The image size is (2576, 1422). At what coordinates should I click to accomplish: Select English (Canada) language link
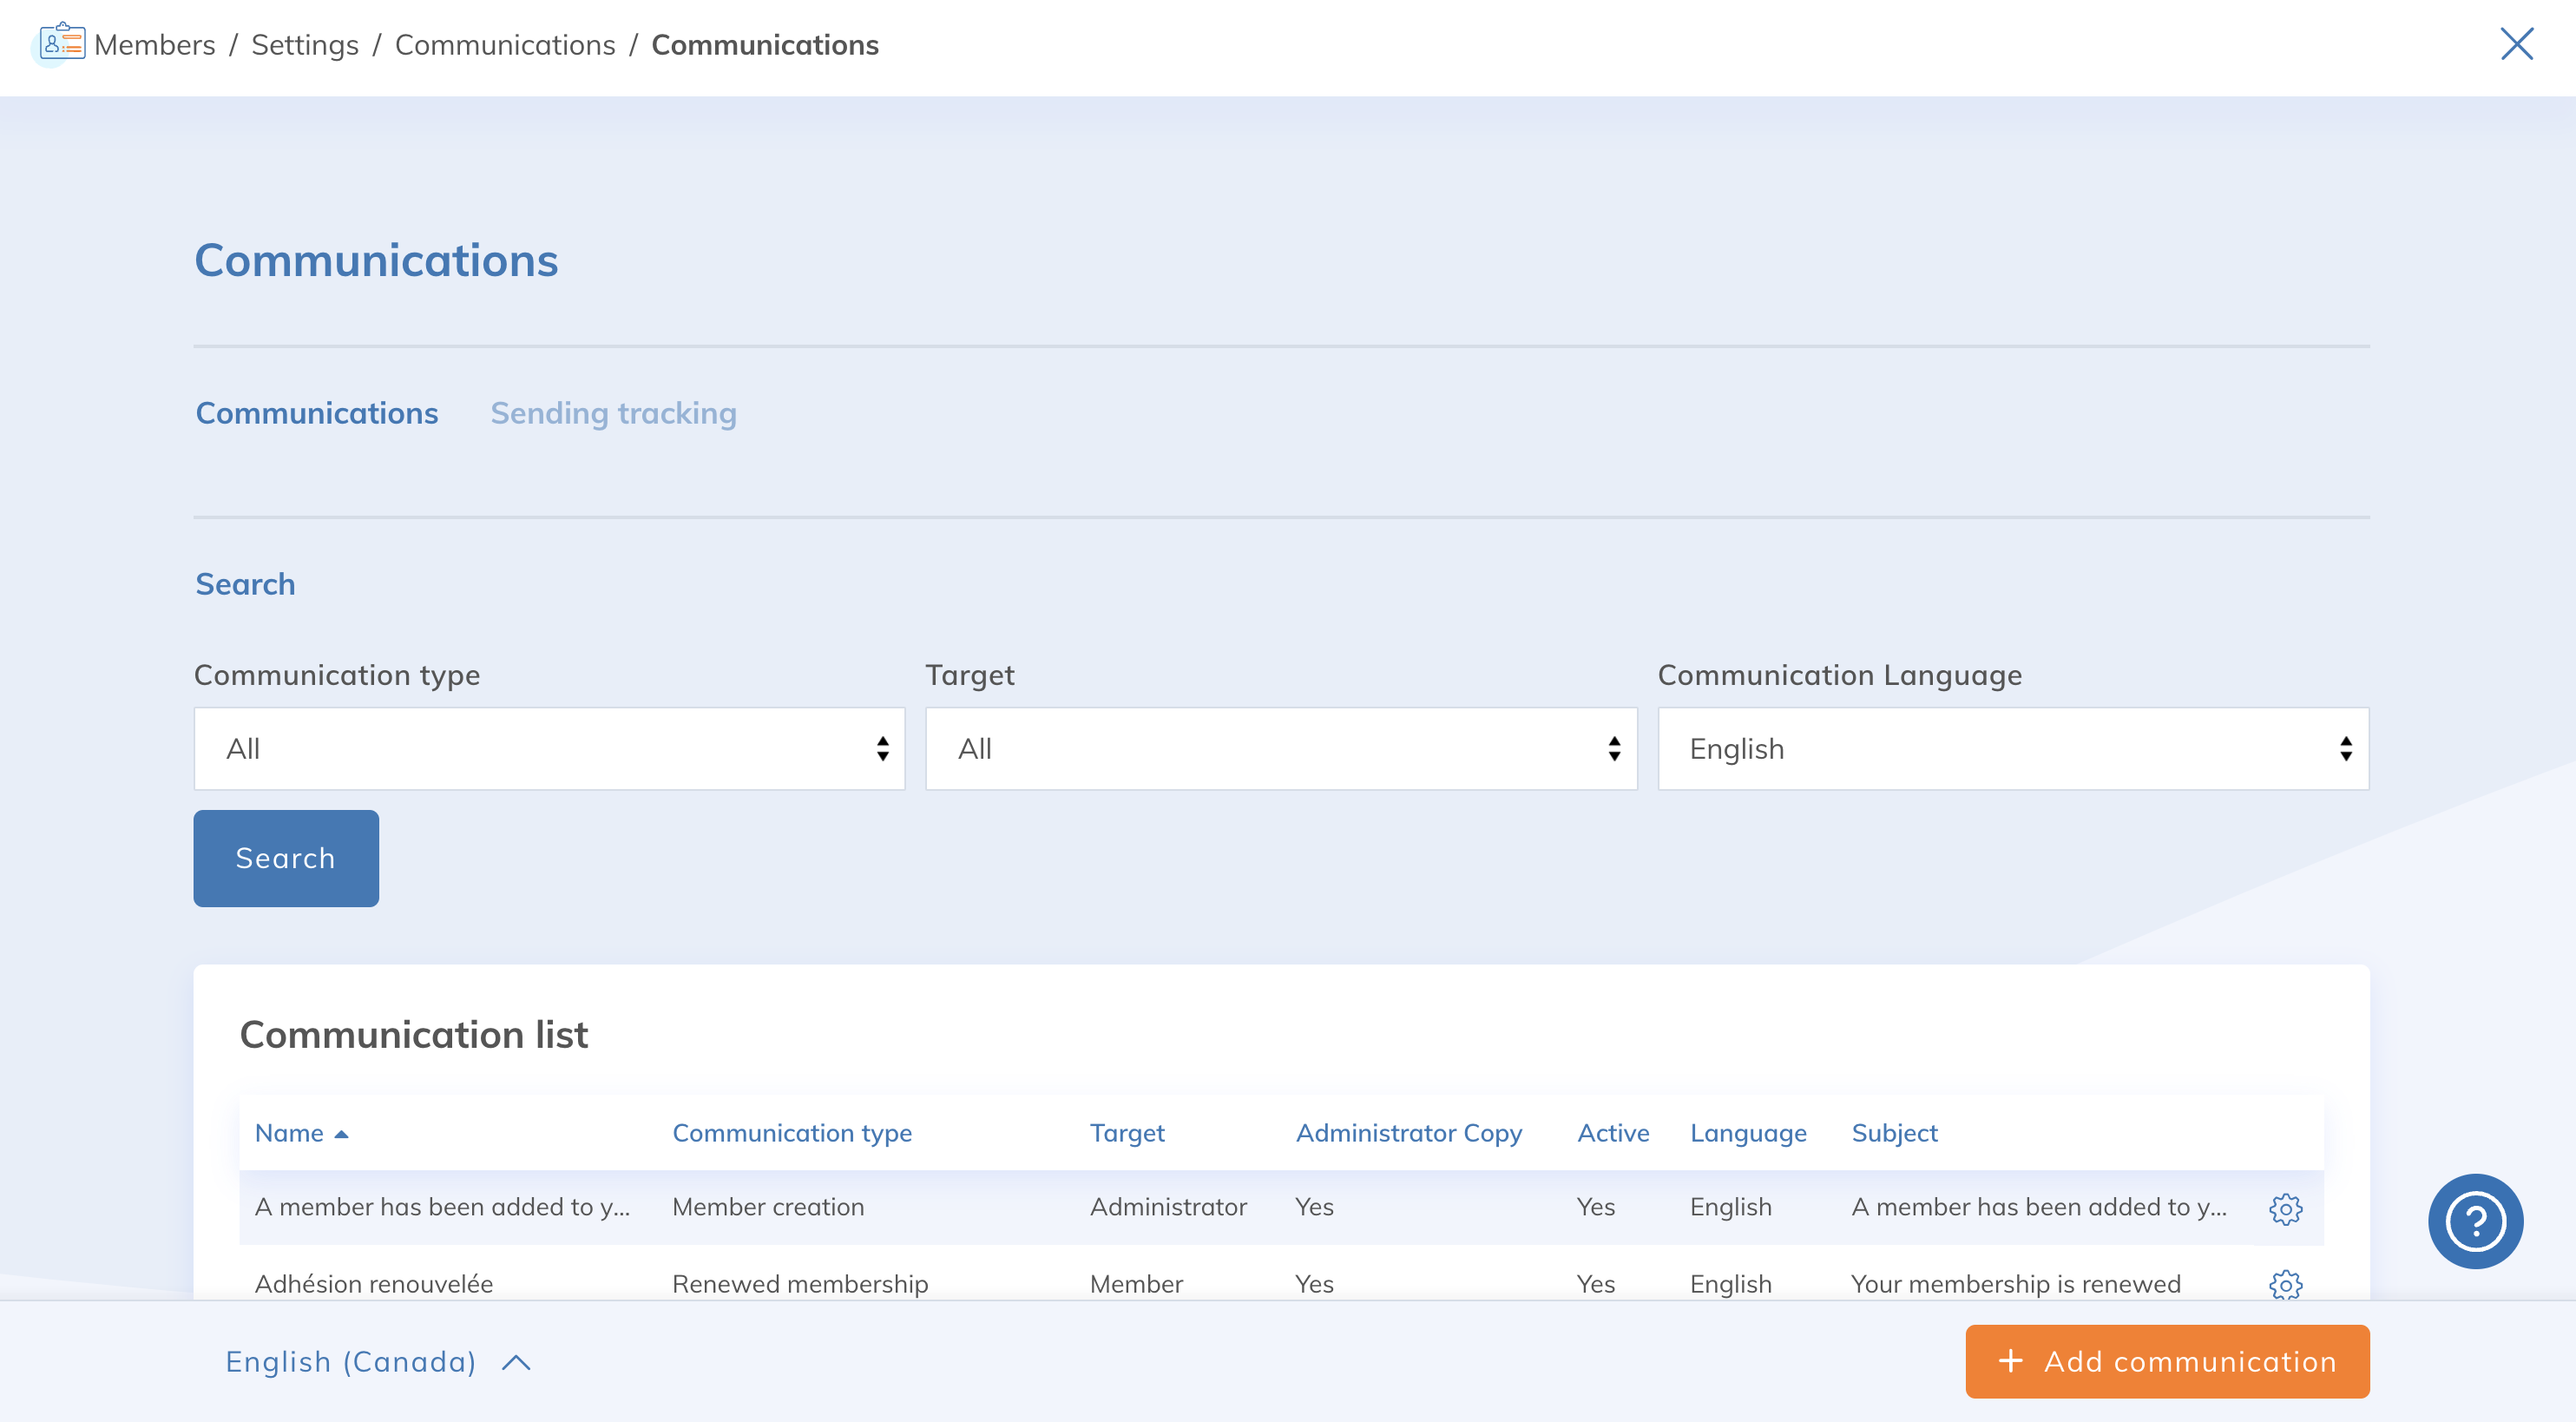[351, 1362]
